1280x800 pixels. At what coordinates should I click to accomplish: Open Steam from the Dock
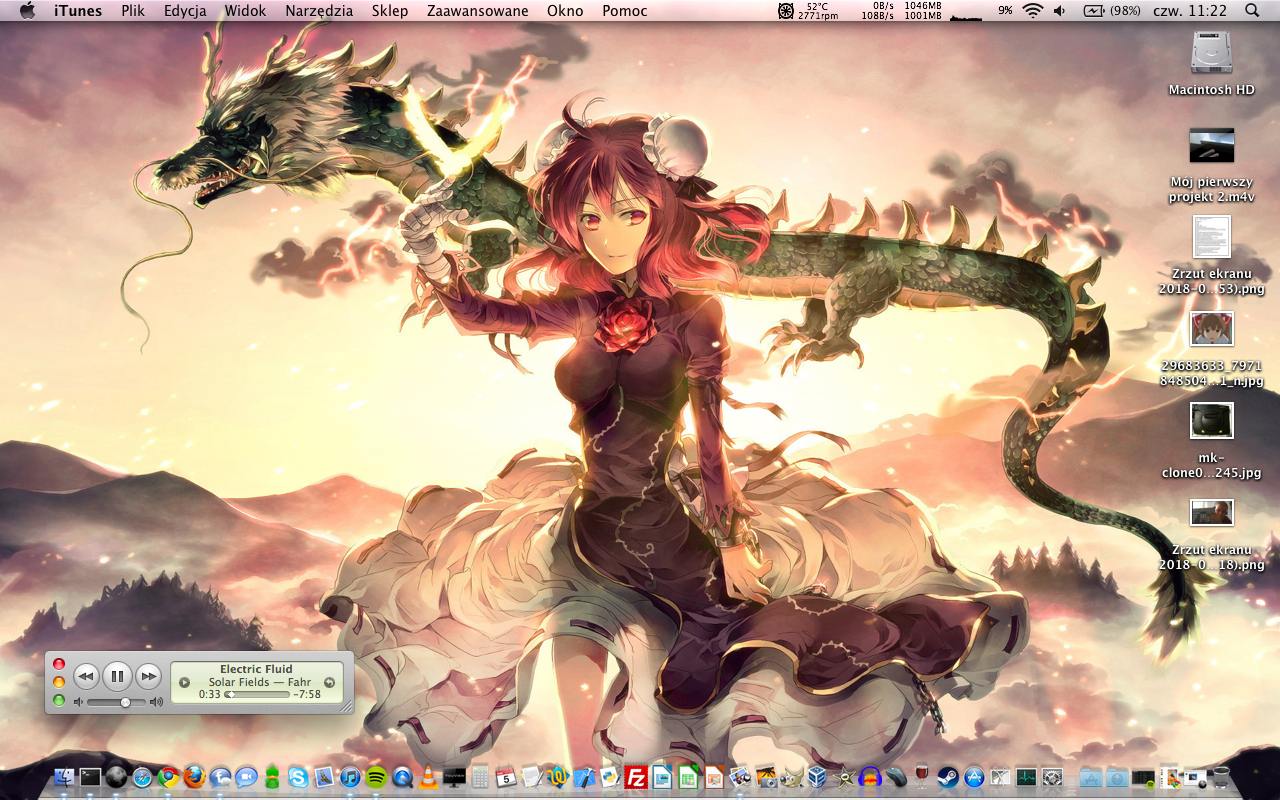coord(948,777)
